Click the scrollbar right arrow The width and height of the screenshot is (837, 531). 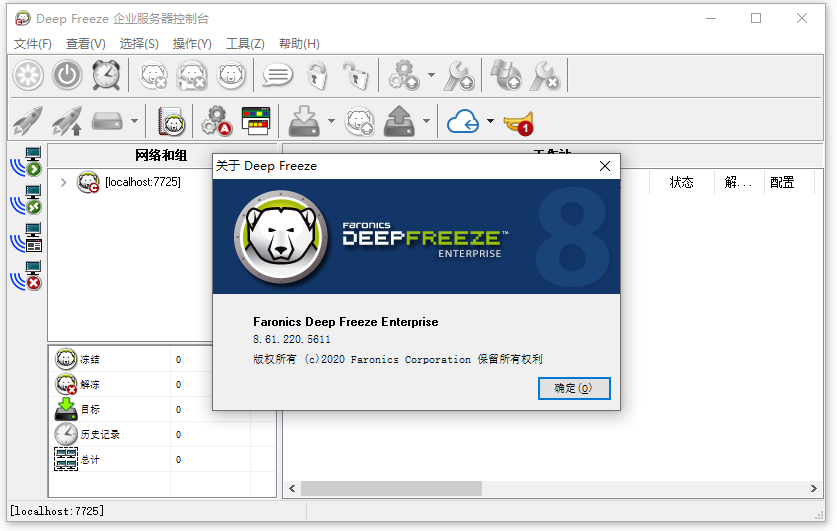point(813,488)
